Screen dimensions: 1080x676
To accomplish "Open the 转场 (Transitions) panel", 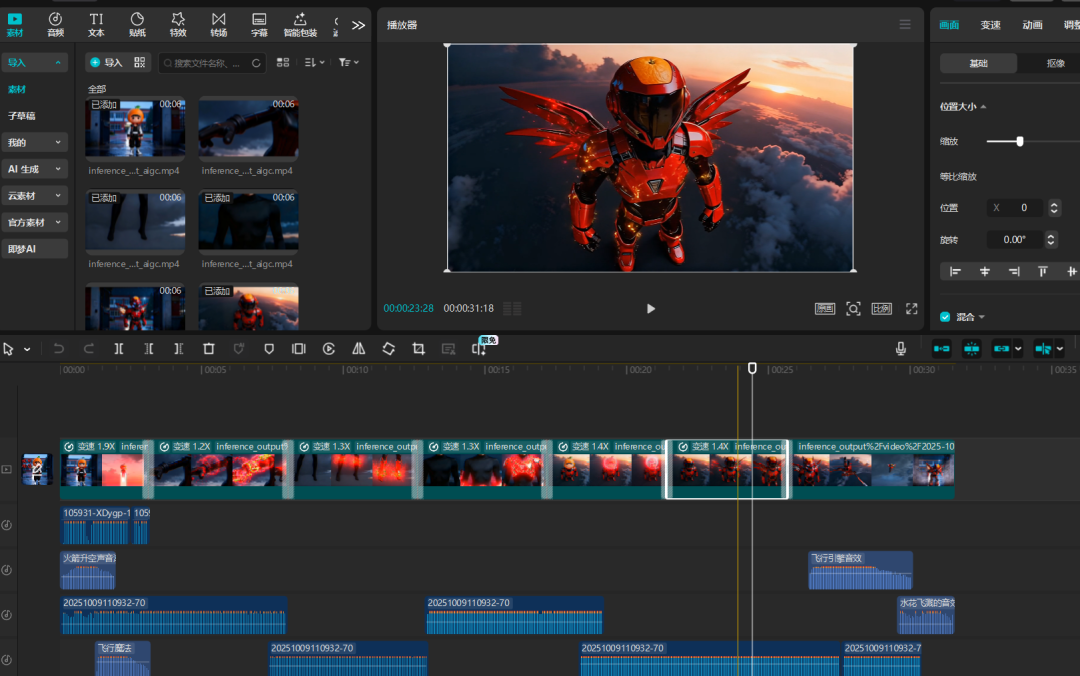I will 218,24.
